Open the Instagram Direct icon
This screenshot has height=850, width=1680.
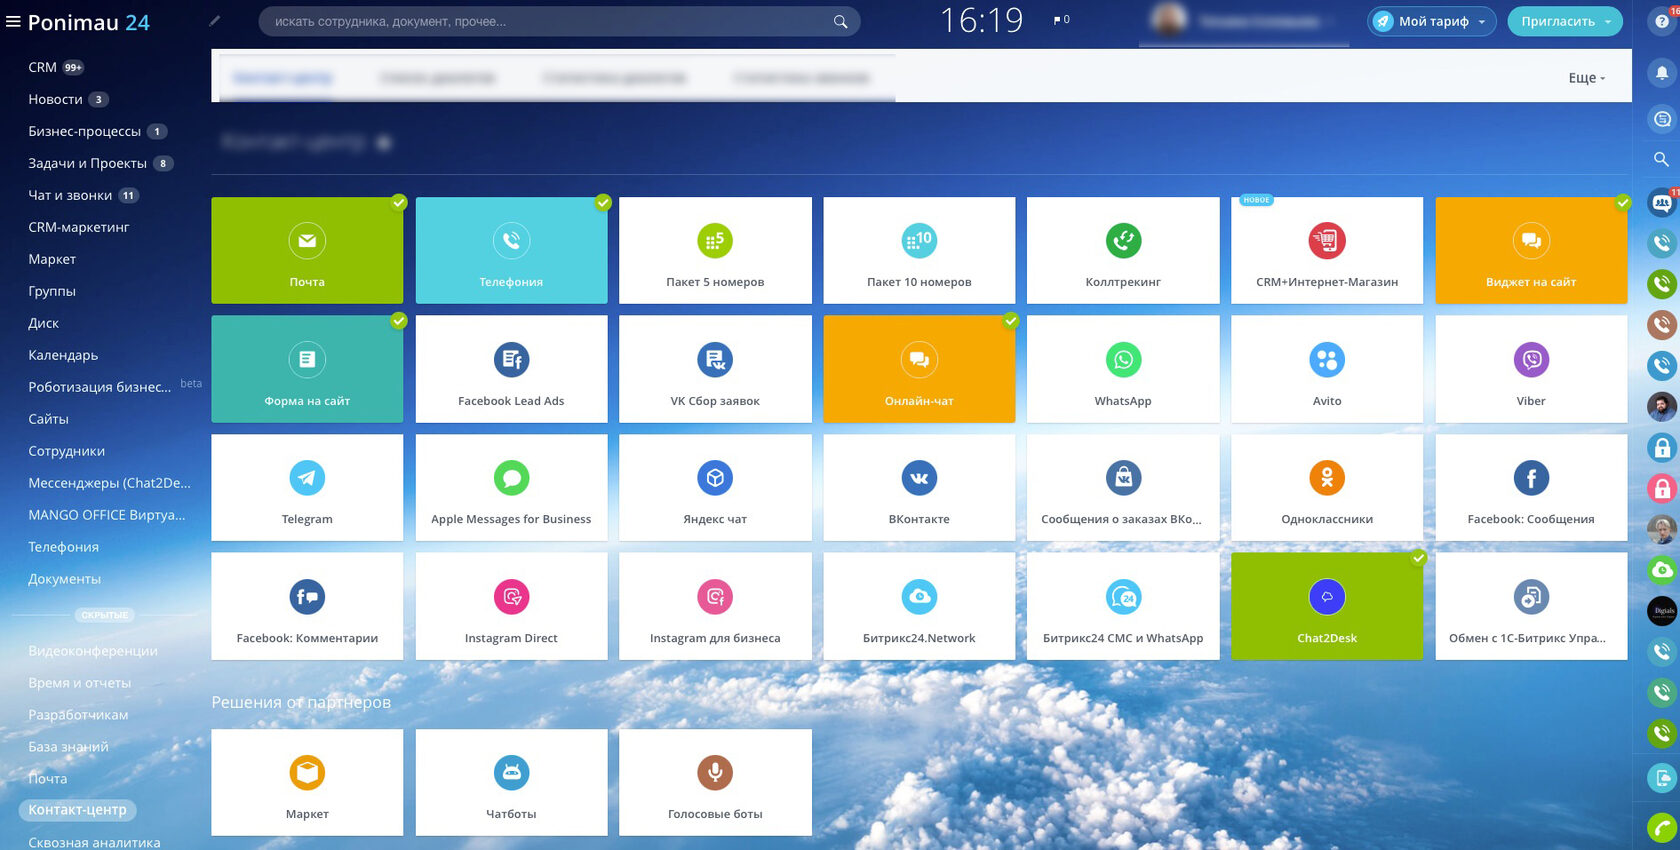511,597
